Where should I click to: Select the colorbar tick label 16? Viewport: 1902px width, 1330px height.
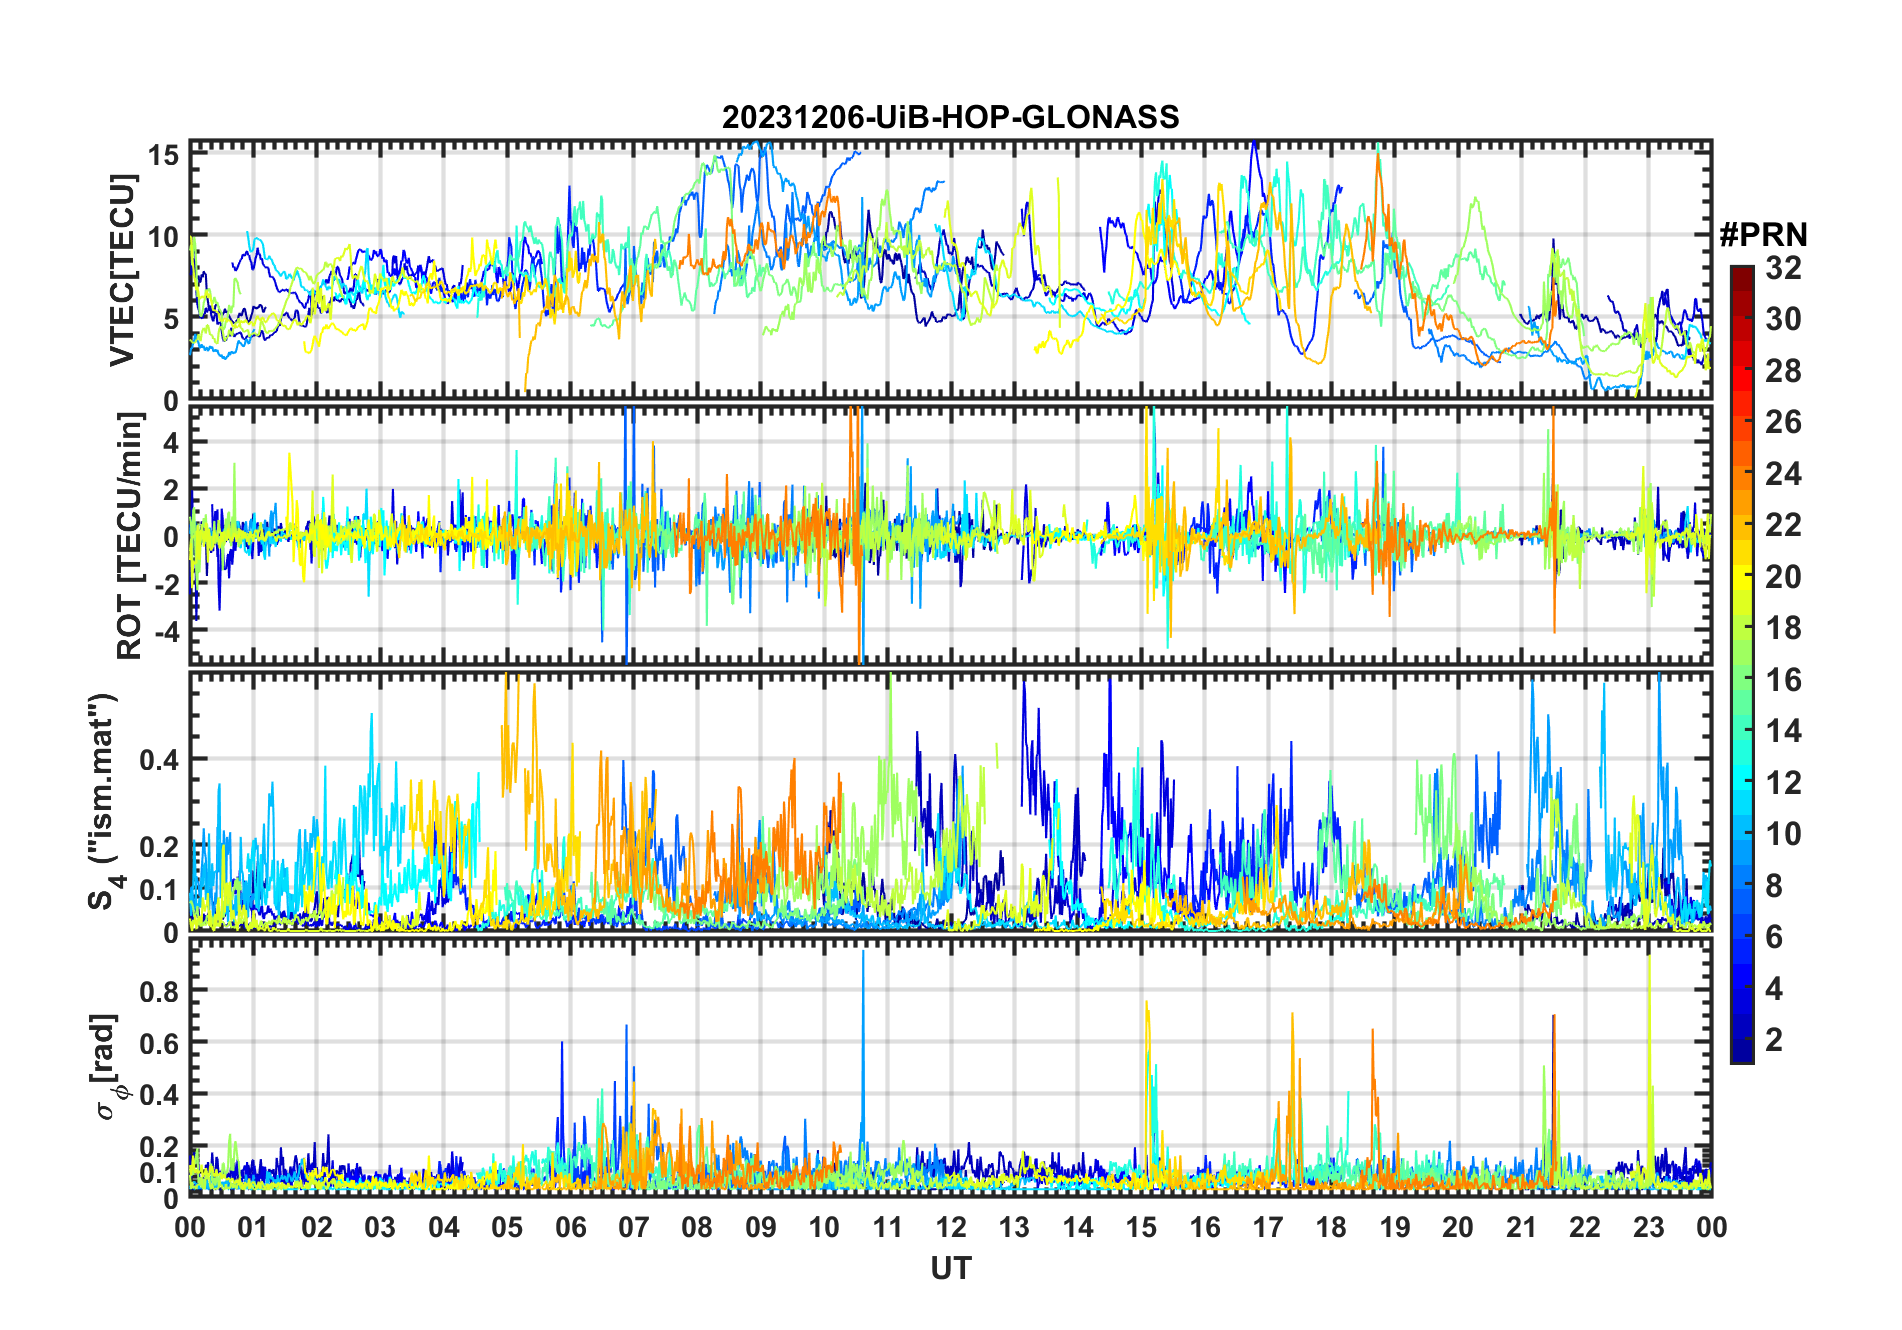pyautogui.click(x=1783, y=680)
